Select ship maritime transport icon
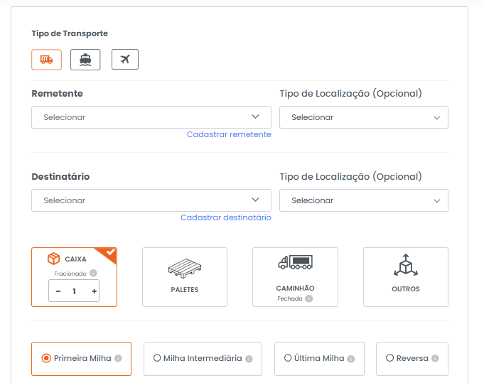 coord(85,60)
